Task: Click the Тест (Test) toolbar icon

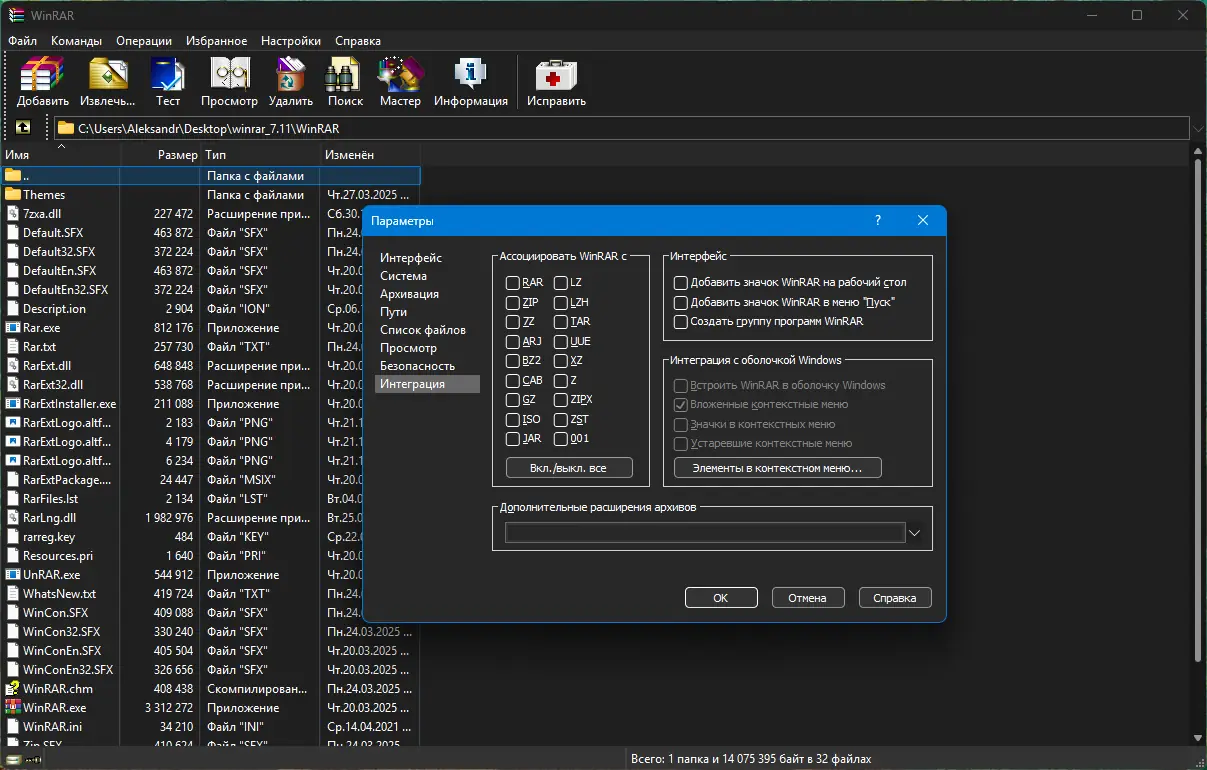Action: (167, 81)
